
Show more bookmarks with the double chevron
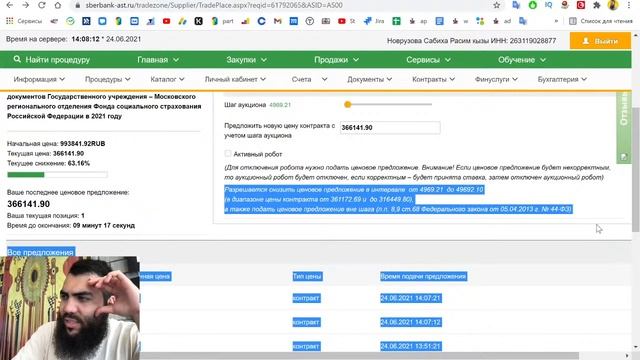coord(556,21)
